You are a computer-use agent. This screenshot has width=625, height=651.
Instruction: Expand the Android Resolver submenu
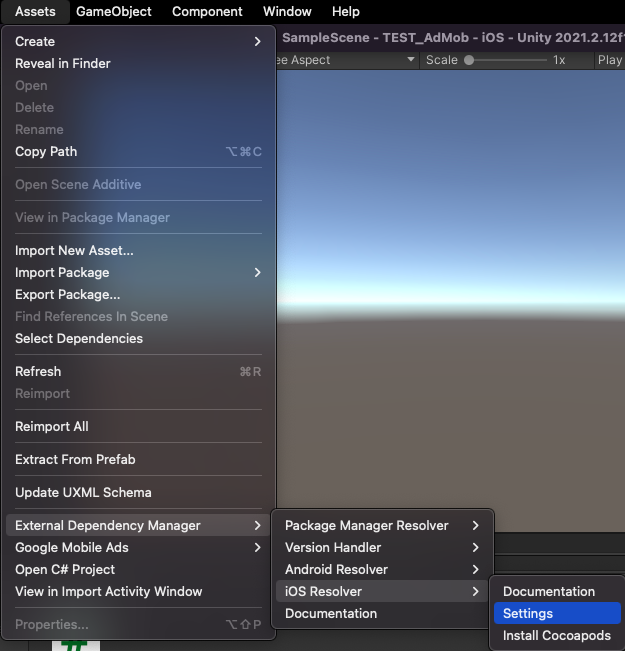coord(382,569)
